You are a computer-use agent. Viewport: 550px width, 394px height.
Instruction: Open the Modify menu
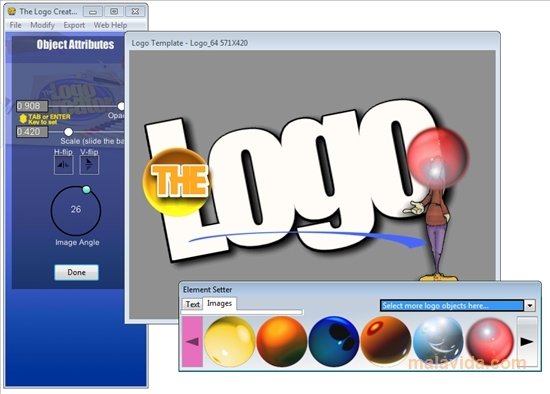tap(42, 25)
